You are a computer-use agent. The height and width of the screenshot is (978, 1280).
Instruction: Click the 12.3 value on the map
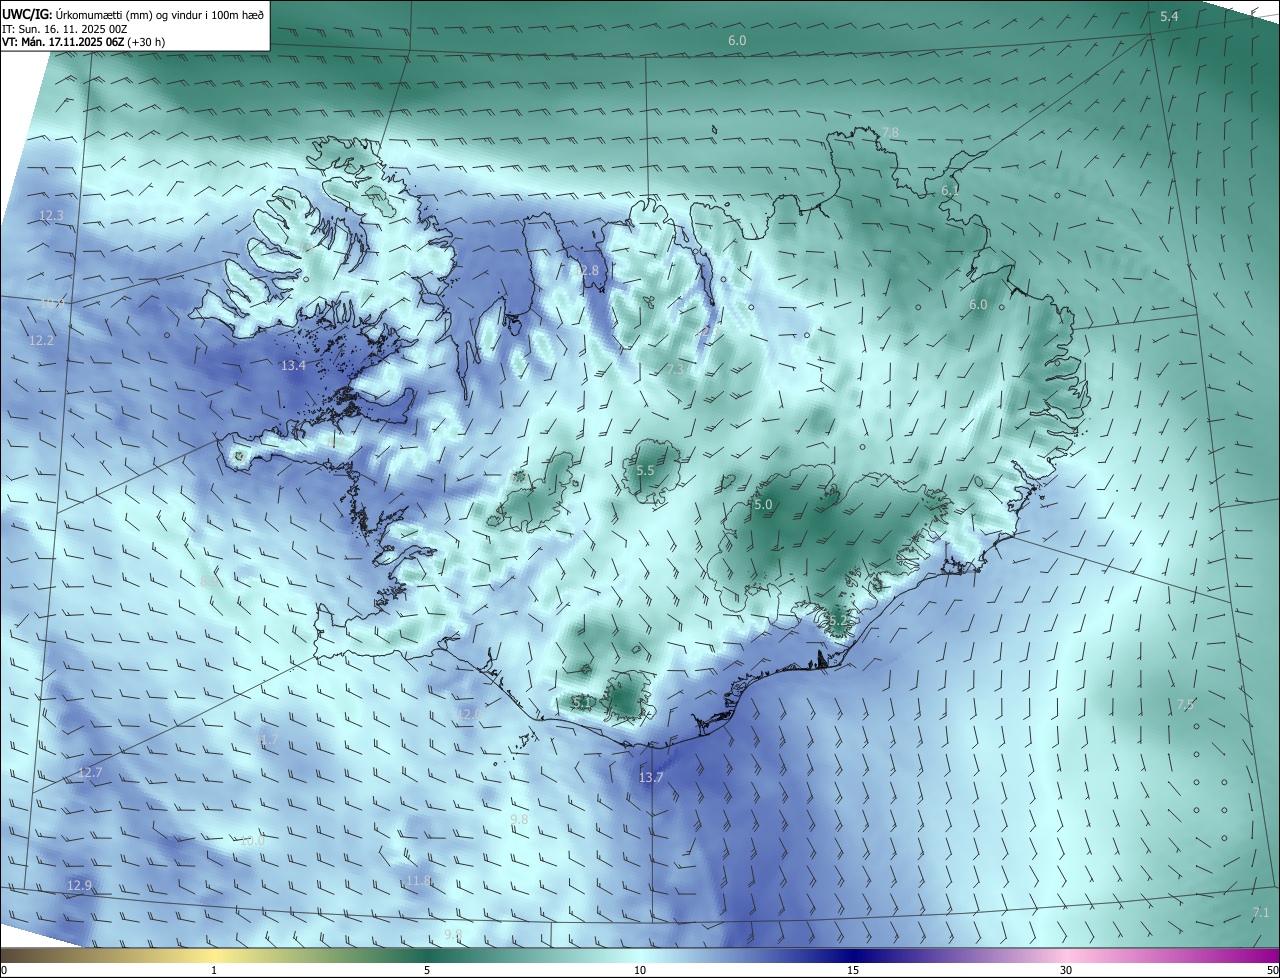click(51, 215)
